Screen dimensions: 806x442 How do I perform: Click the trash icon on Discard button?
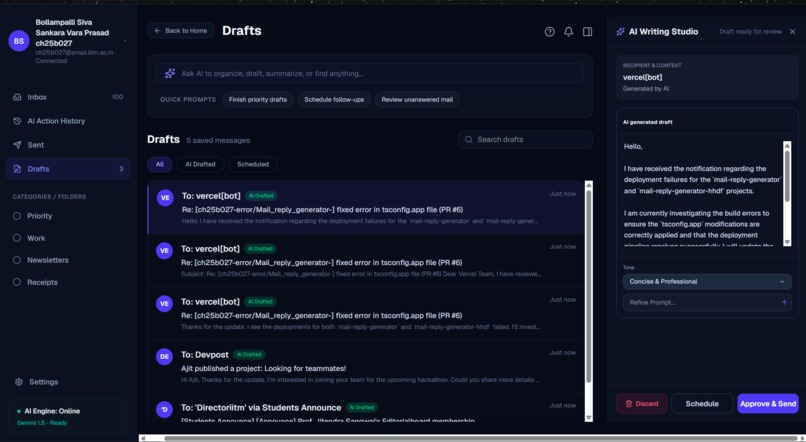coord(629,403)
